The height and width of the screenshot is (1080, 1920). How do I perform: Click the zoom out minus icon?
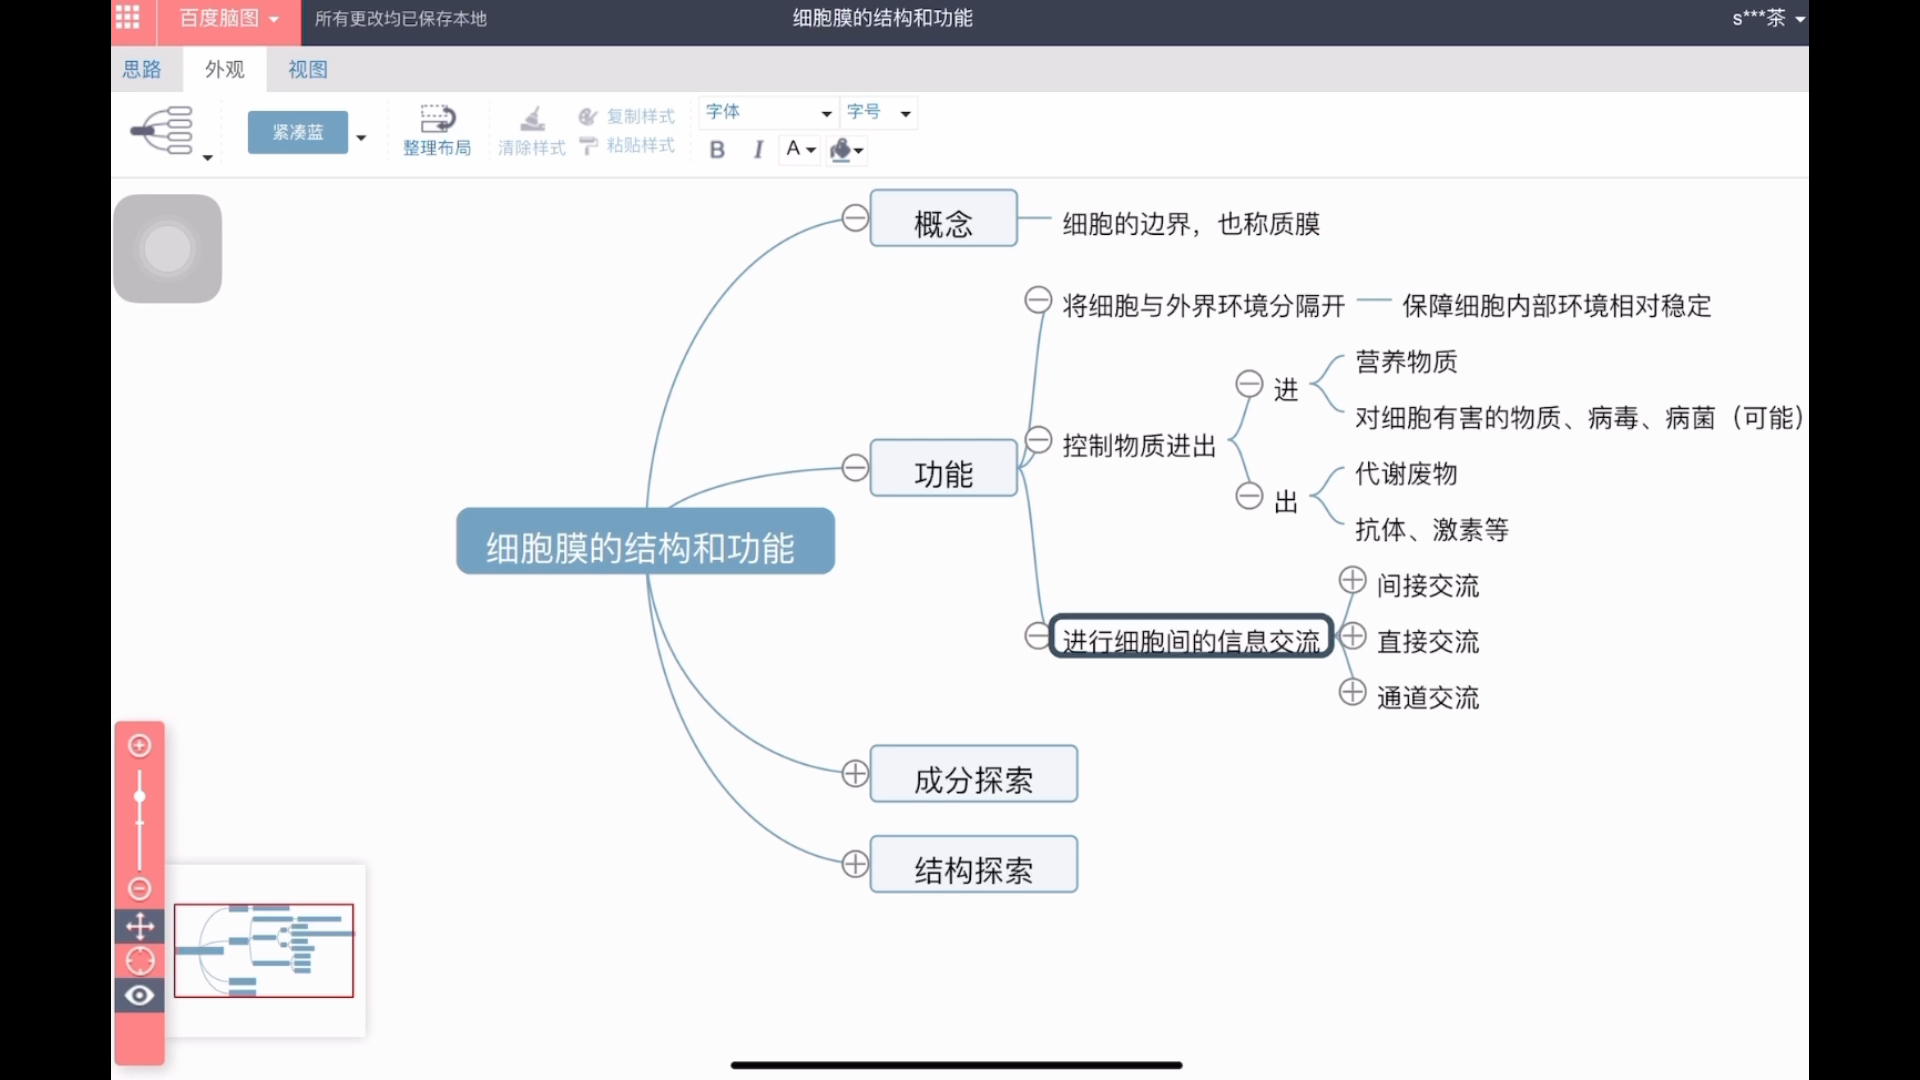coord(140,889)
